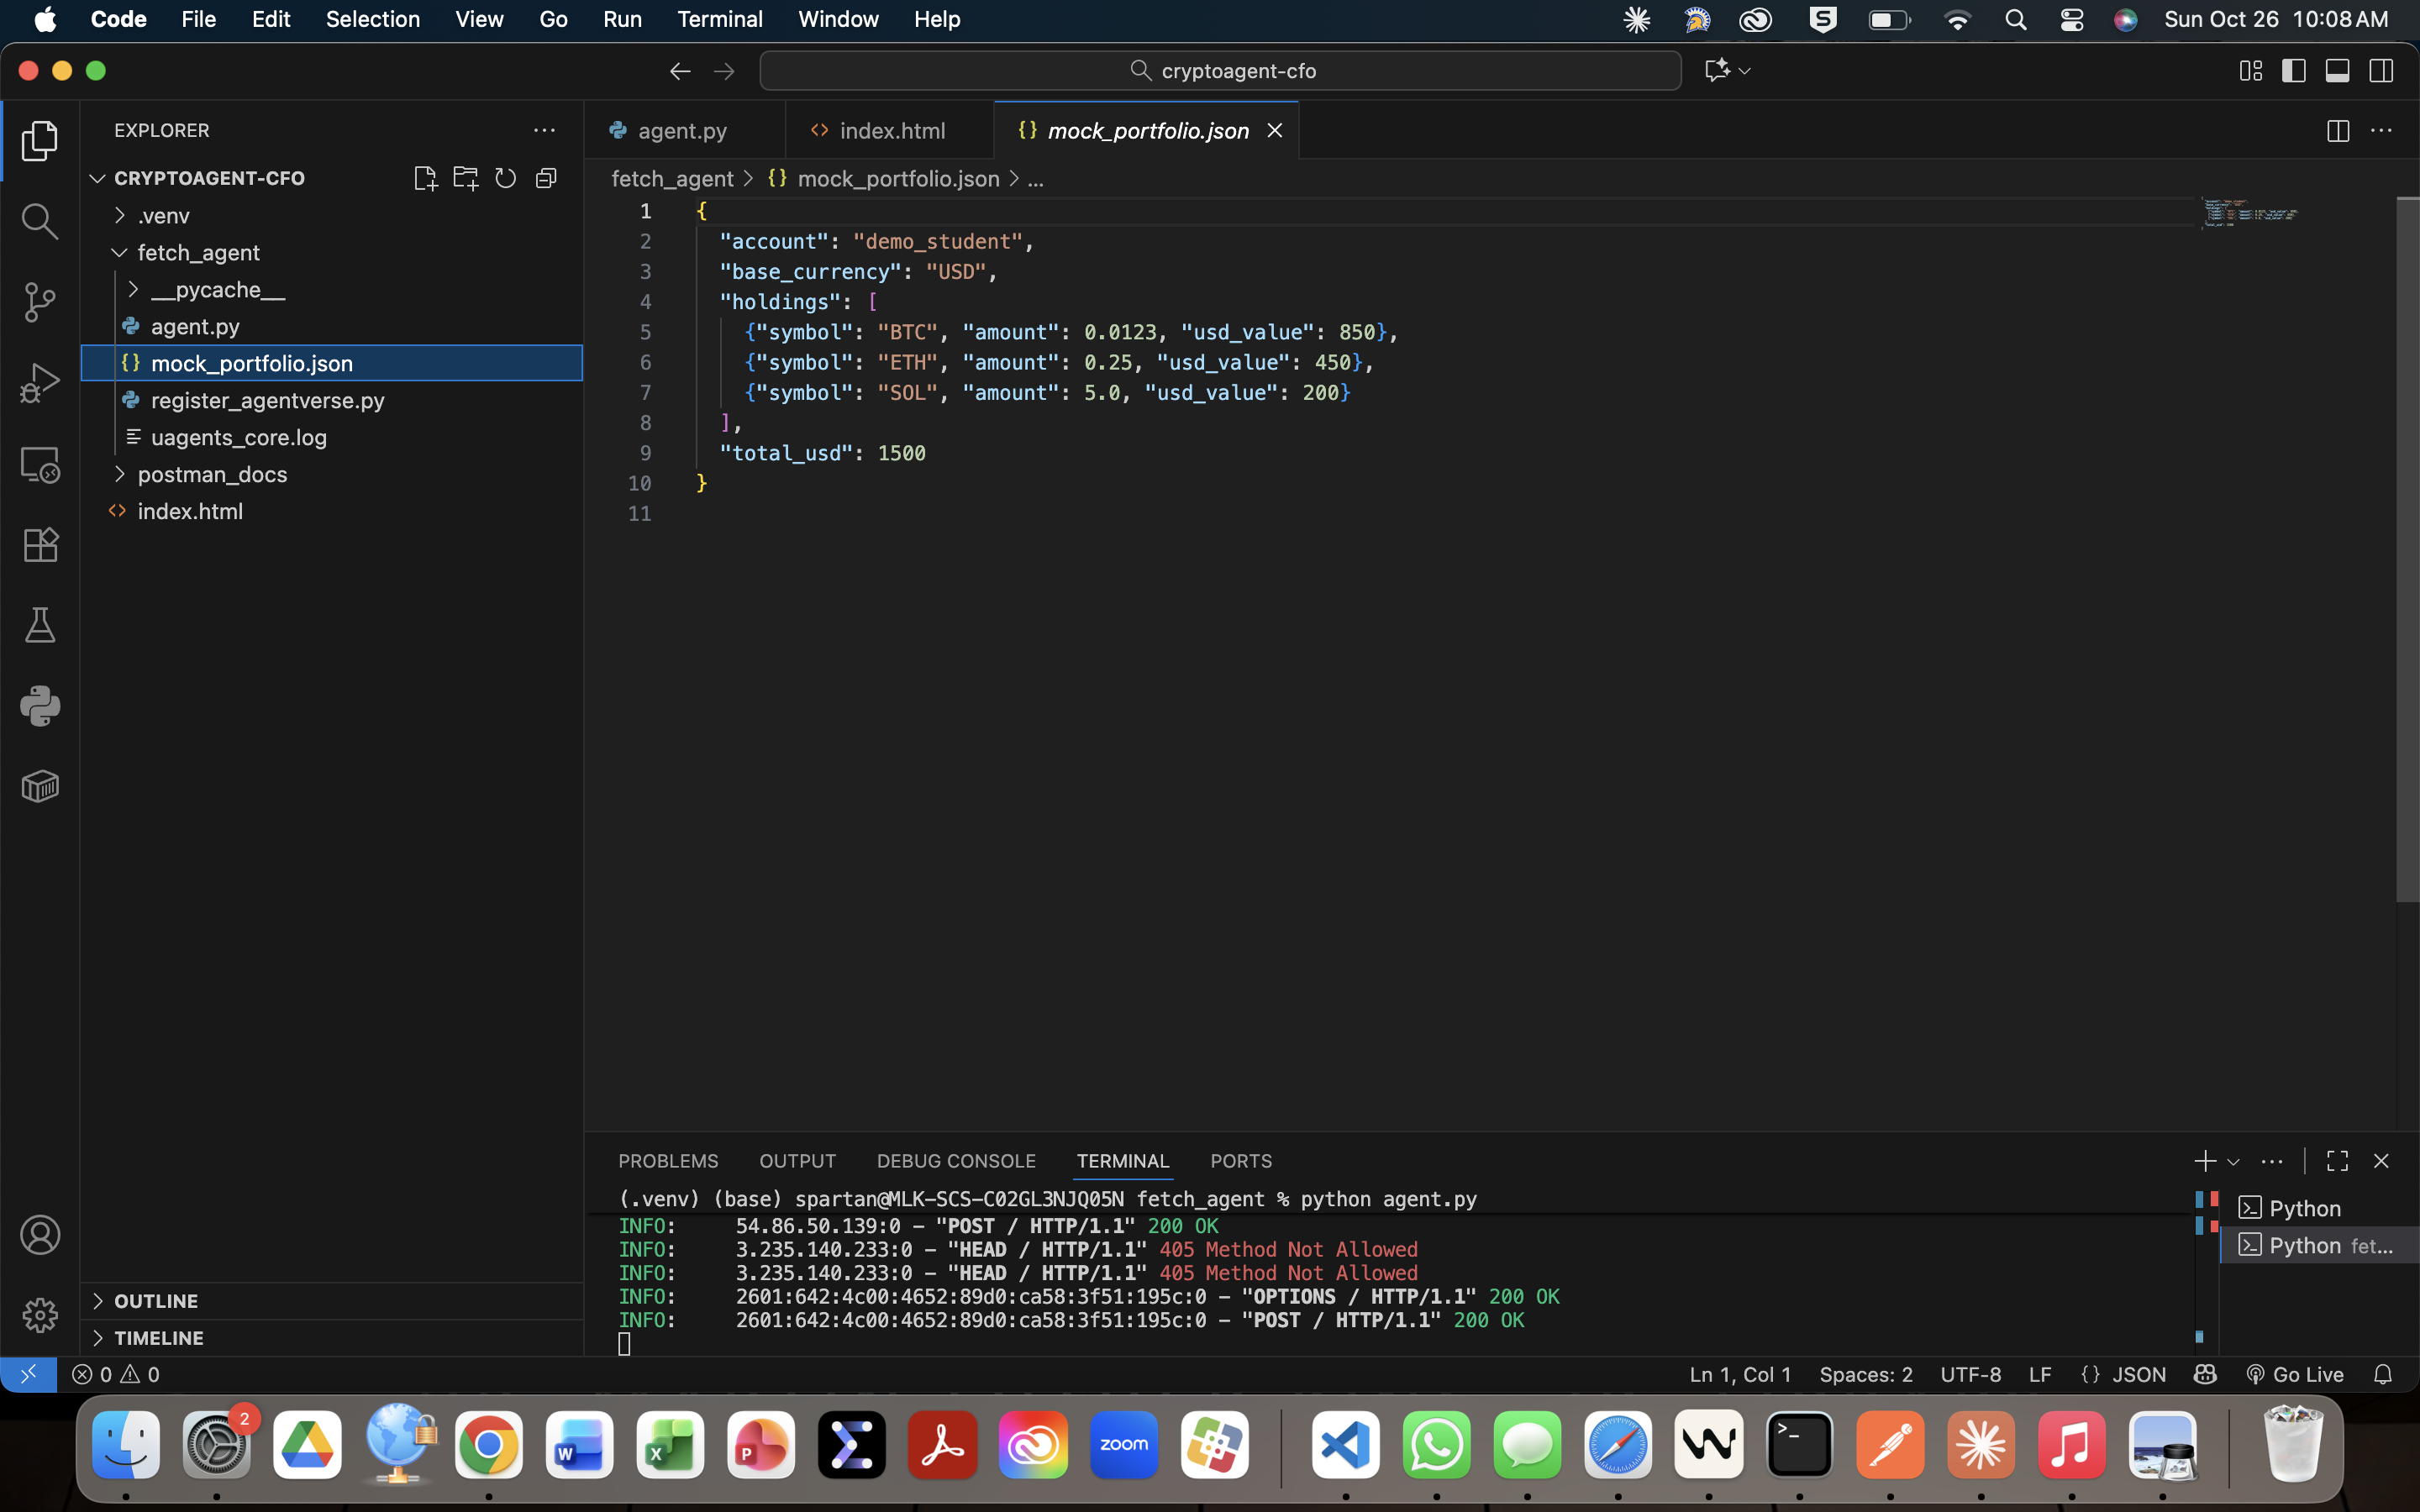
Task: Toggle the bottom panel visibility
Action: tap(2337, 71)
